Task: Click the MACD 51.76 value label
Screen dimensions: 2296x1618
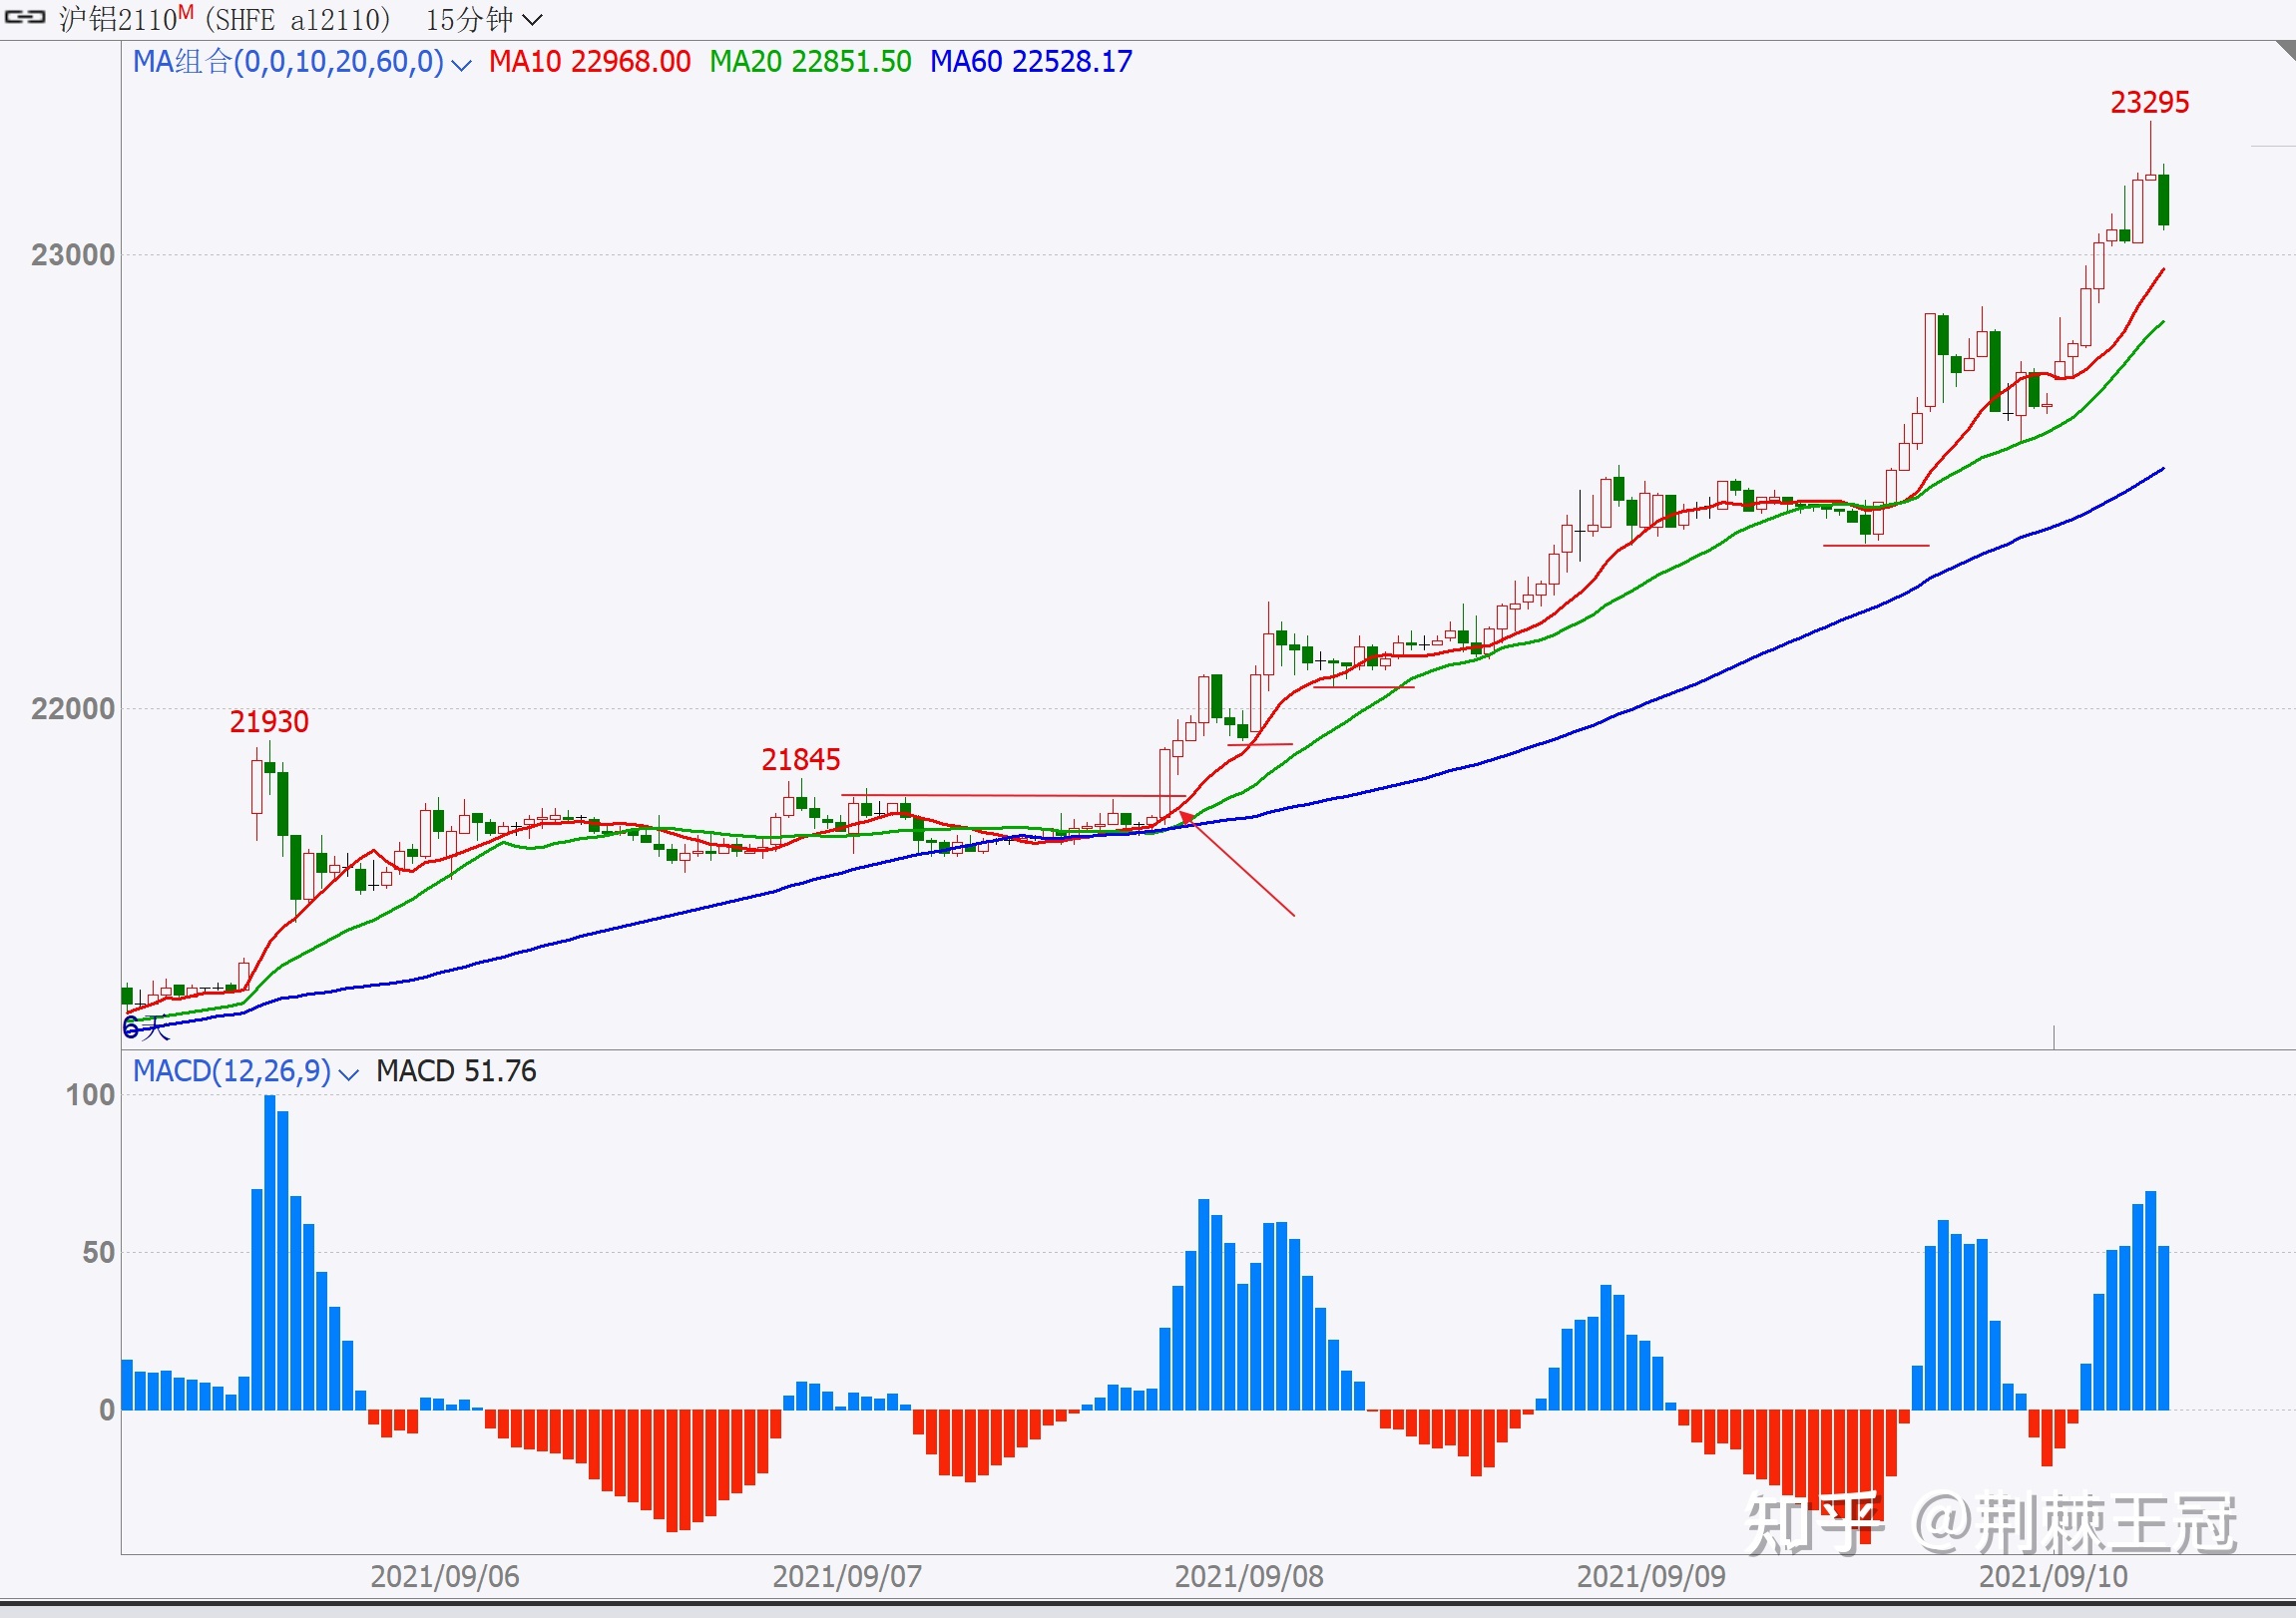Action: click(x=456, y=1072)
